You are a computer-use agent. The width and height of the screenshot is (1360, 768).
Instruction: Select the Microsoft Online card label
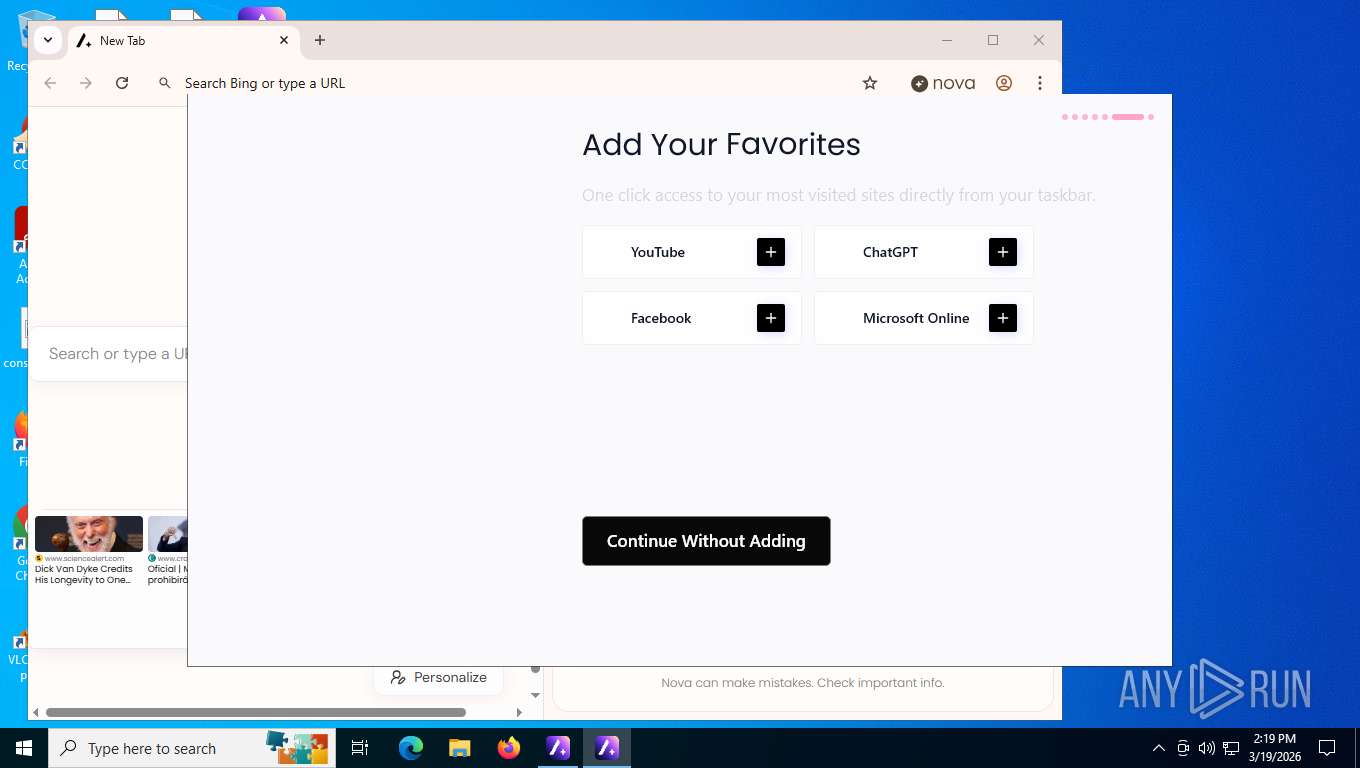[x=916, y=318]
